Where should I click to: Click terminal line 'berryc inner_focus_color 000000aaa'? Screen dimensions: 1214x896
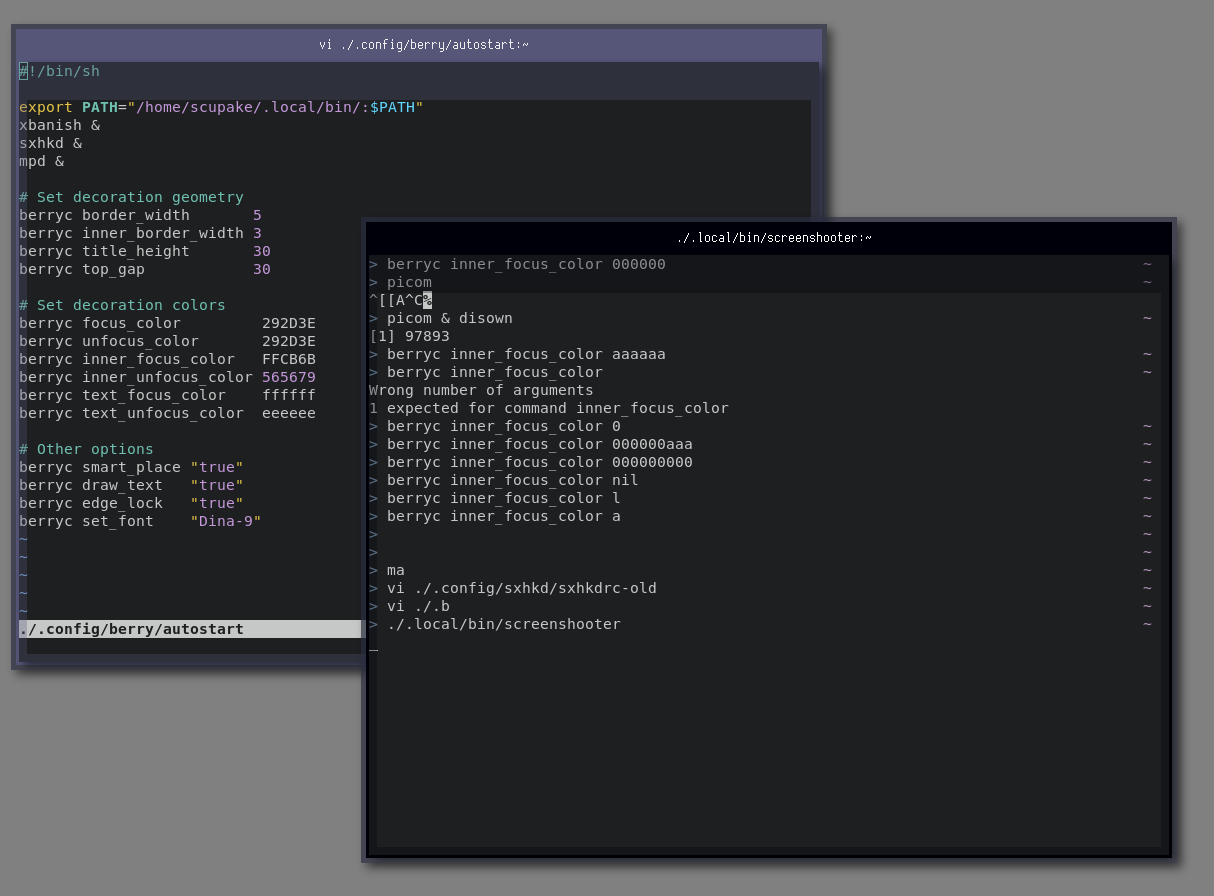(x=531, y=444)
